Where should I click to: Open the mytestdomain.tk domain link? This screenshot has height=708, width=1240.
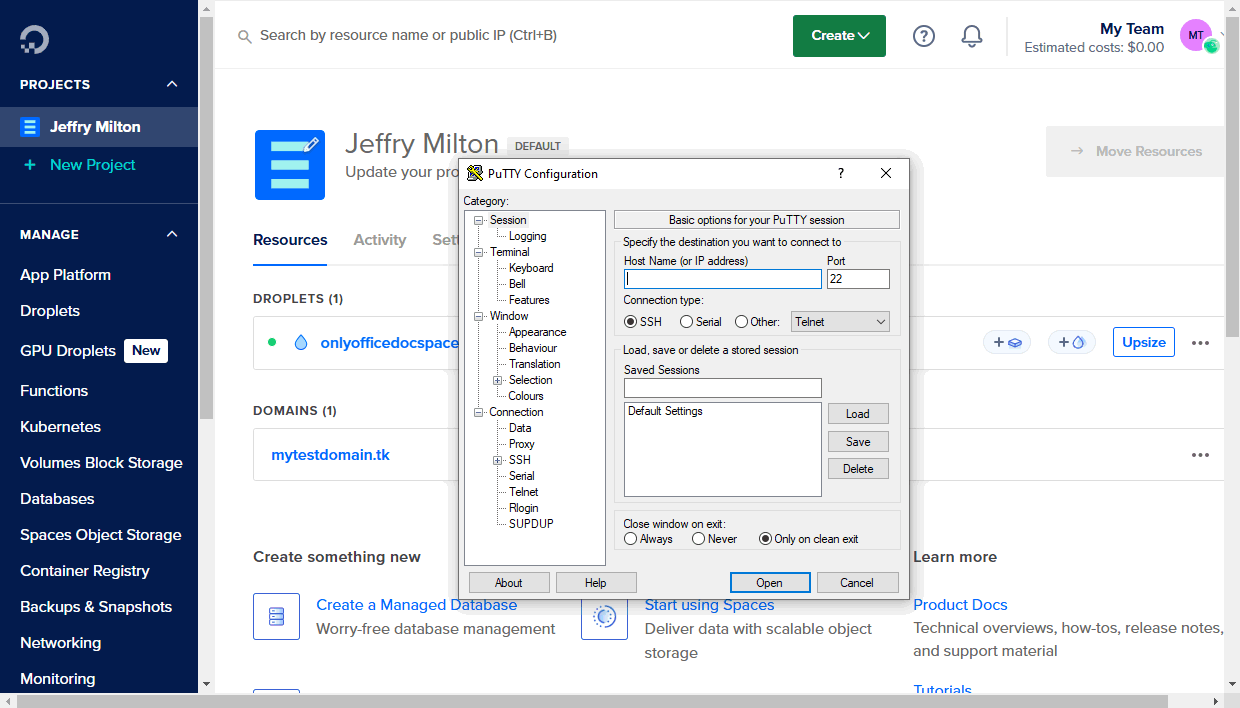(330, 455)
